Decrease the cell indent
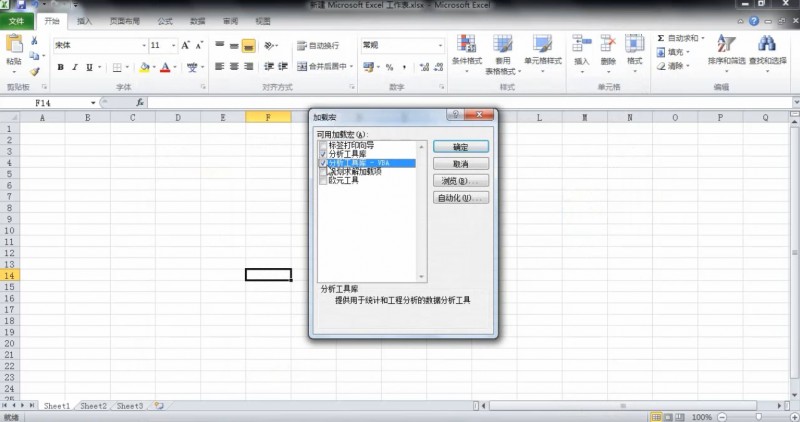This screenshot has width=800, height=422. click(269, 66)
